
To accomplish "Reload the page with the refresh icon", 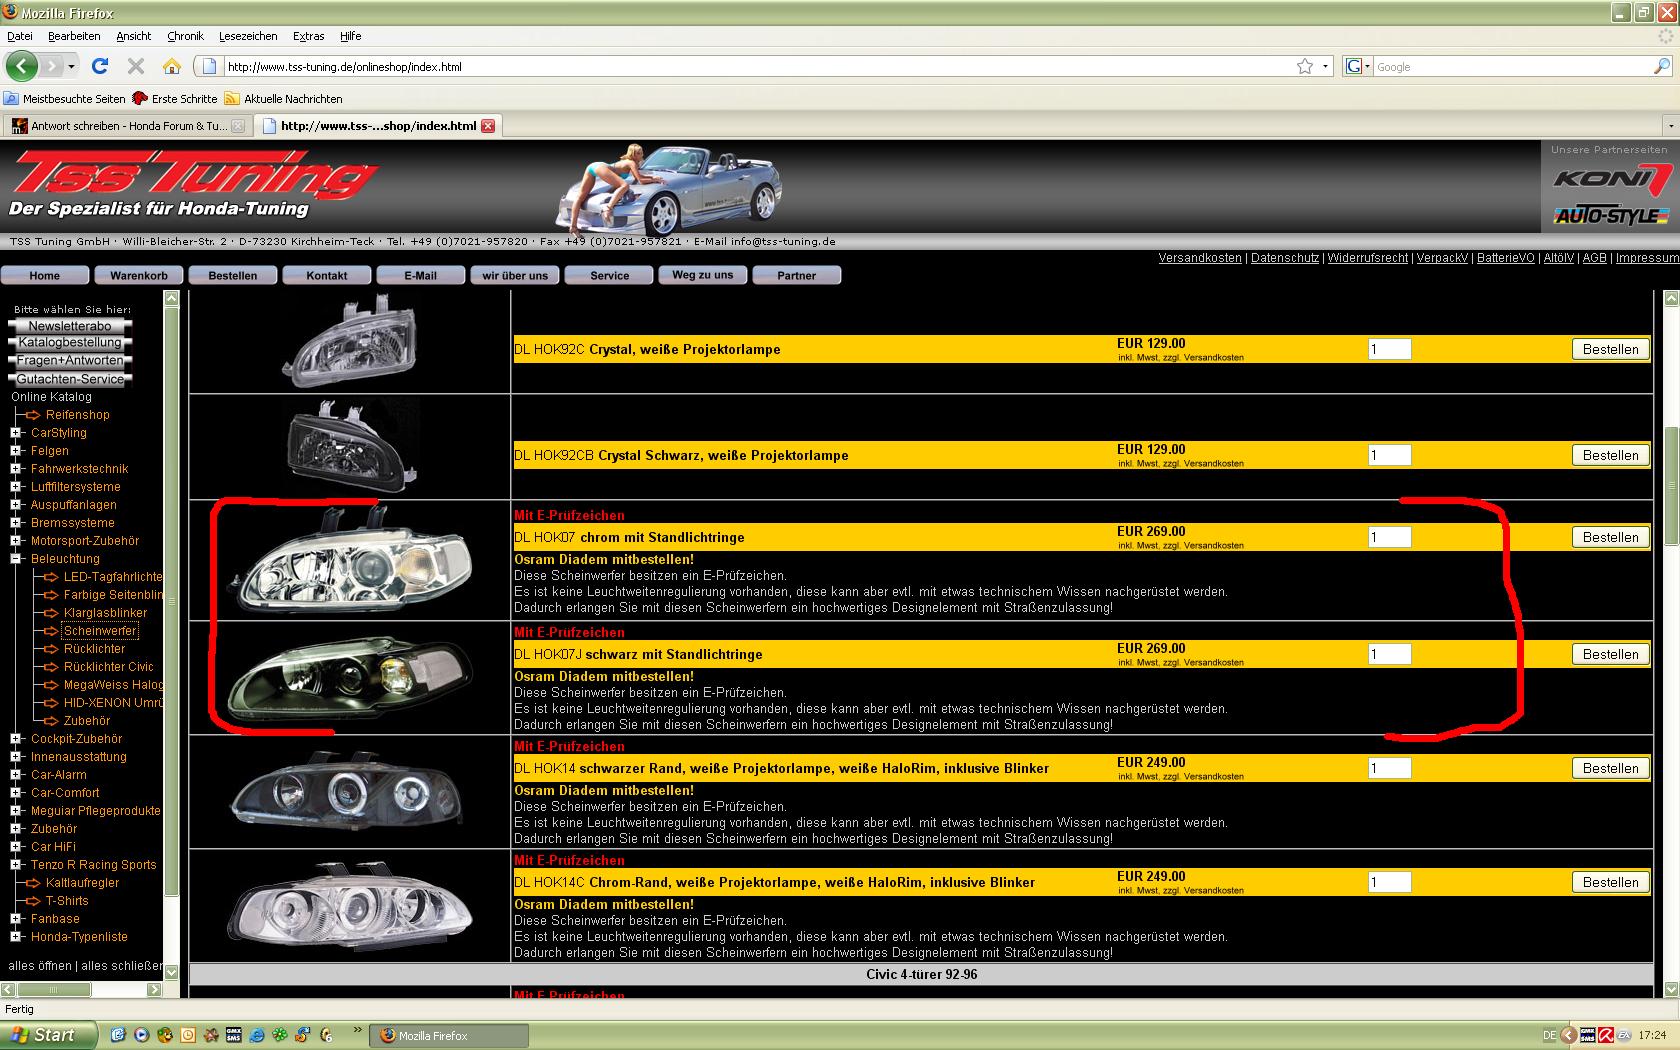I will click(x=100, y=66).
